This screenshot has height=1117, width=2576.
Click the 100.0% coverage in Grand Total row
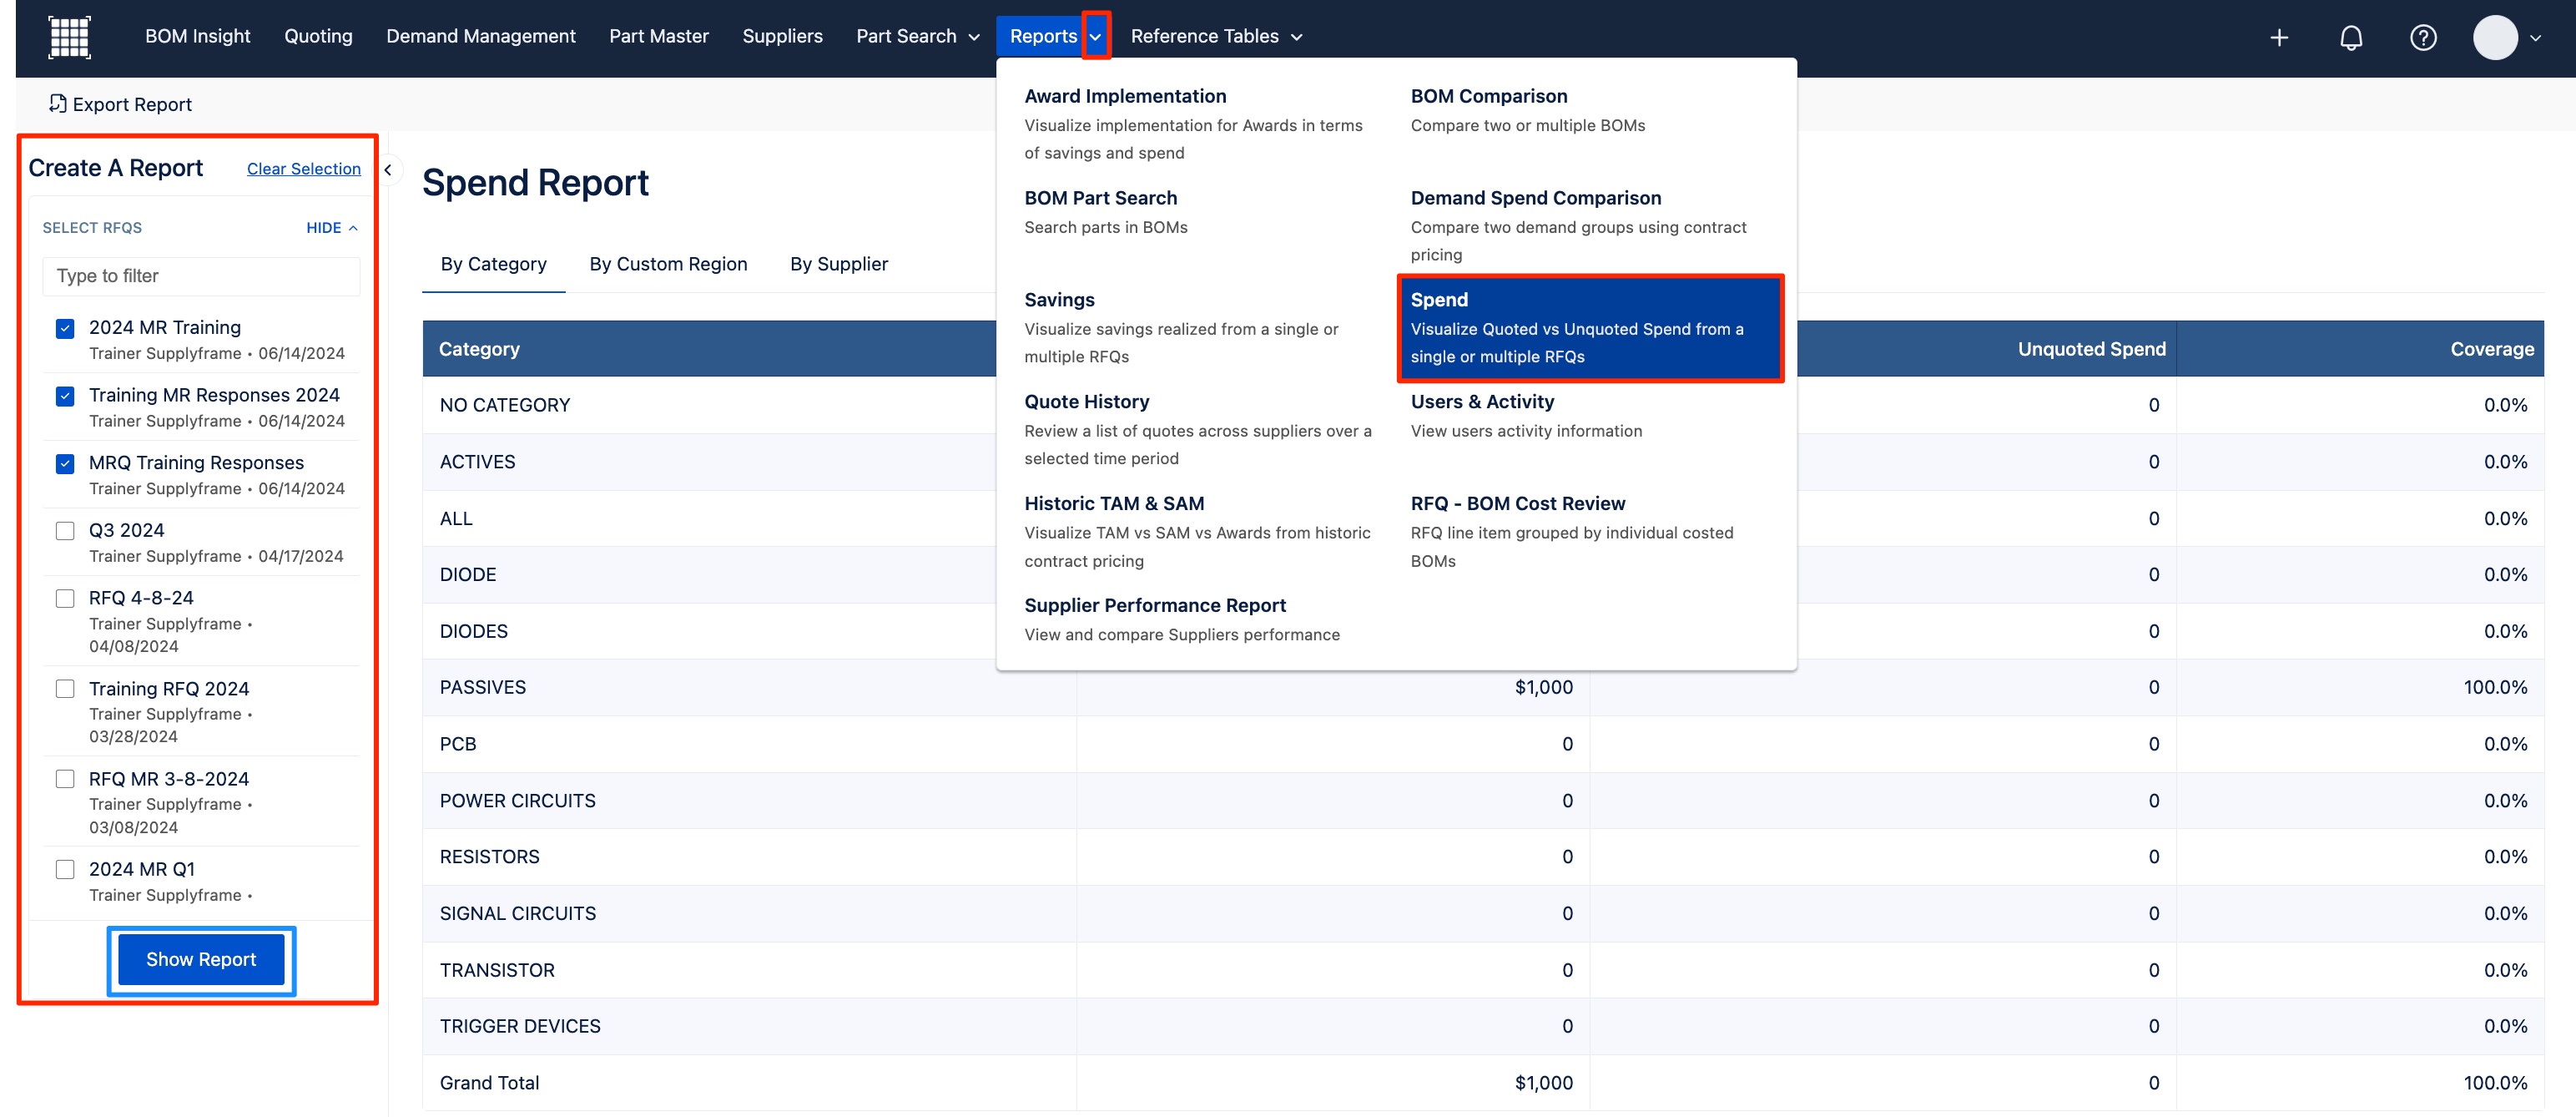(x=2495, y=1084)
